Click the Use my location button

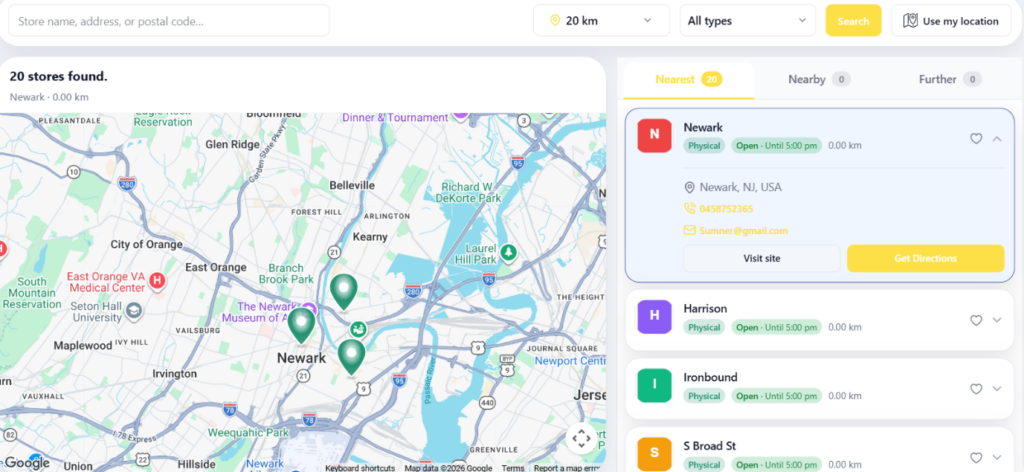pos(951,21)
